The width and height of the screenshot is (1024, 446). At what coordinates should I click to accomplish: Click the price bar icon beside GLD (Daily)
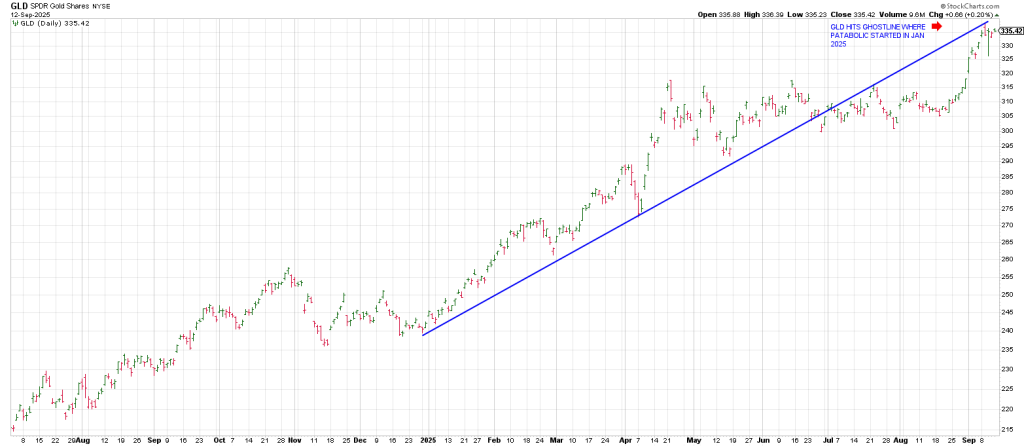coord(13,23)
